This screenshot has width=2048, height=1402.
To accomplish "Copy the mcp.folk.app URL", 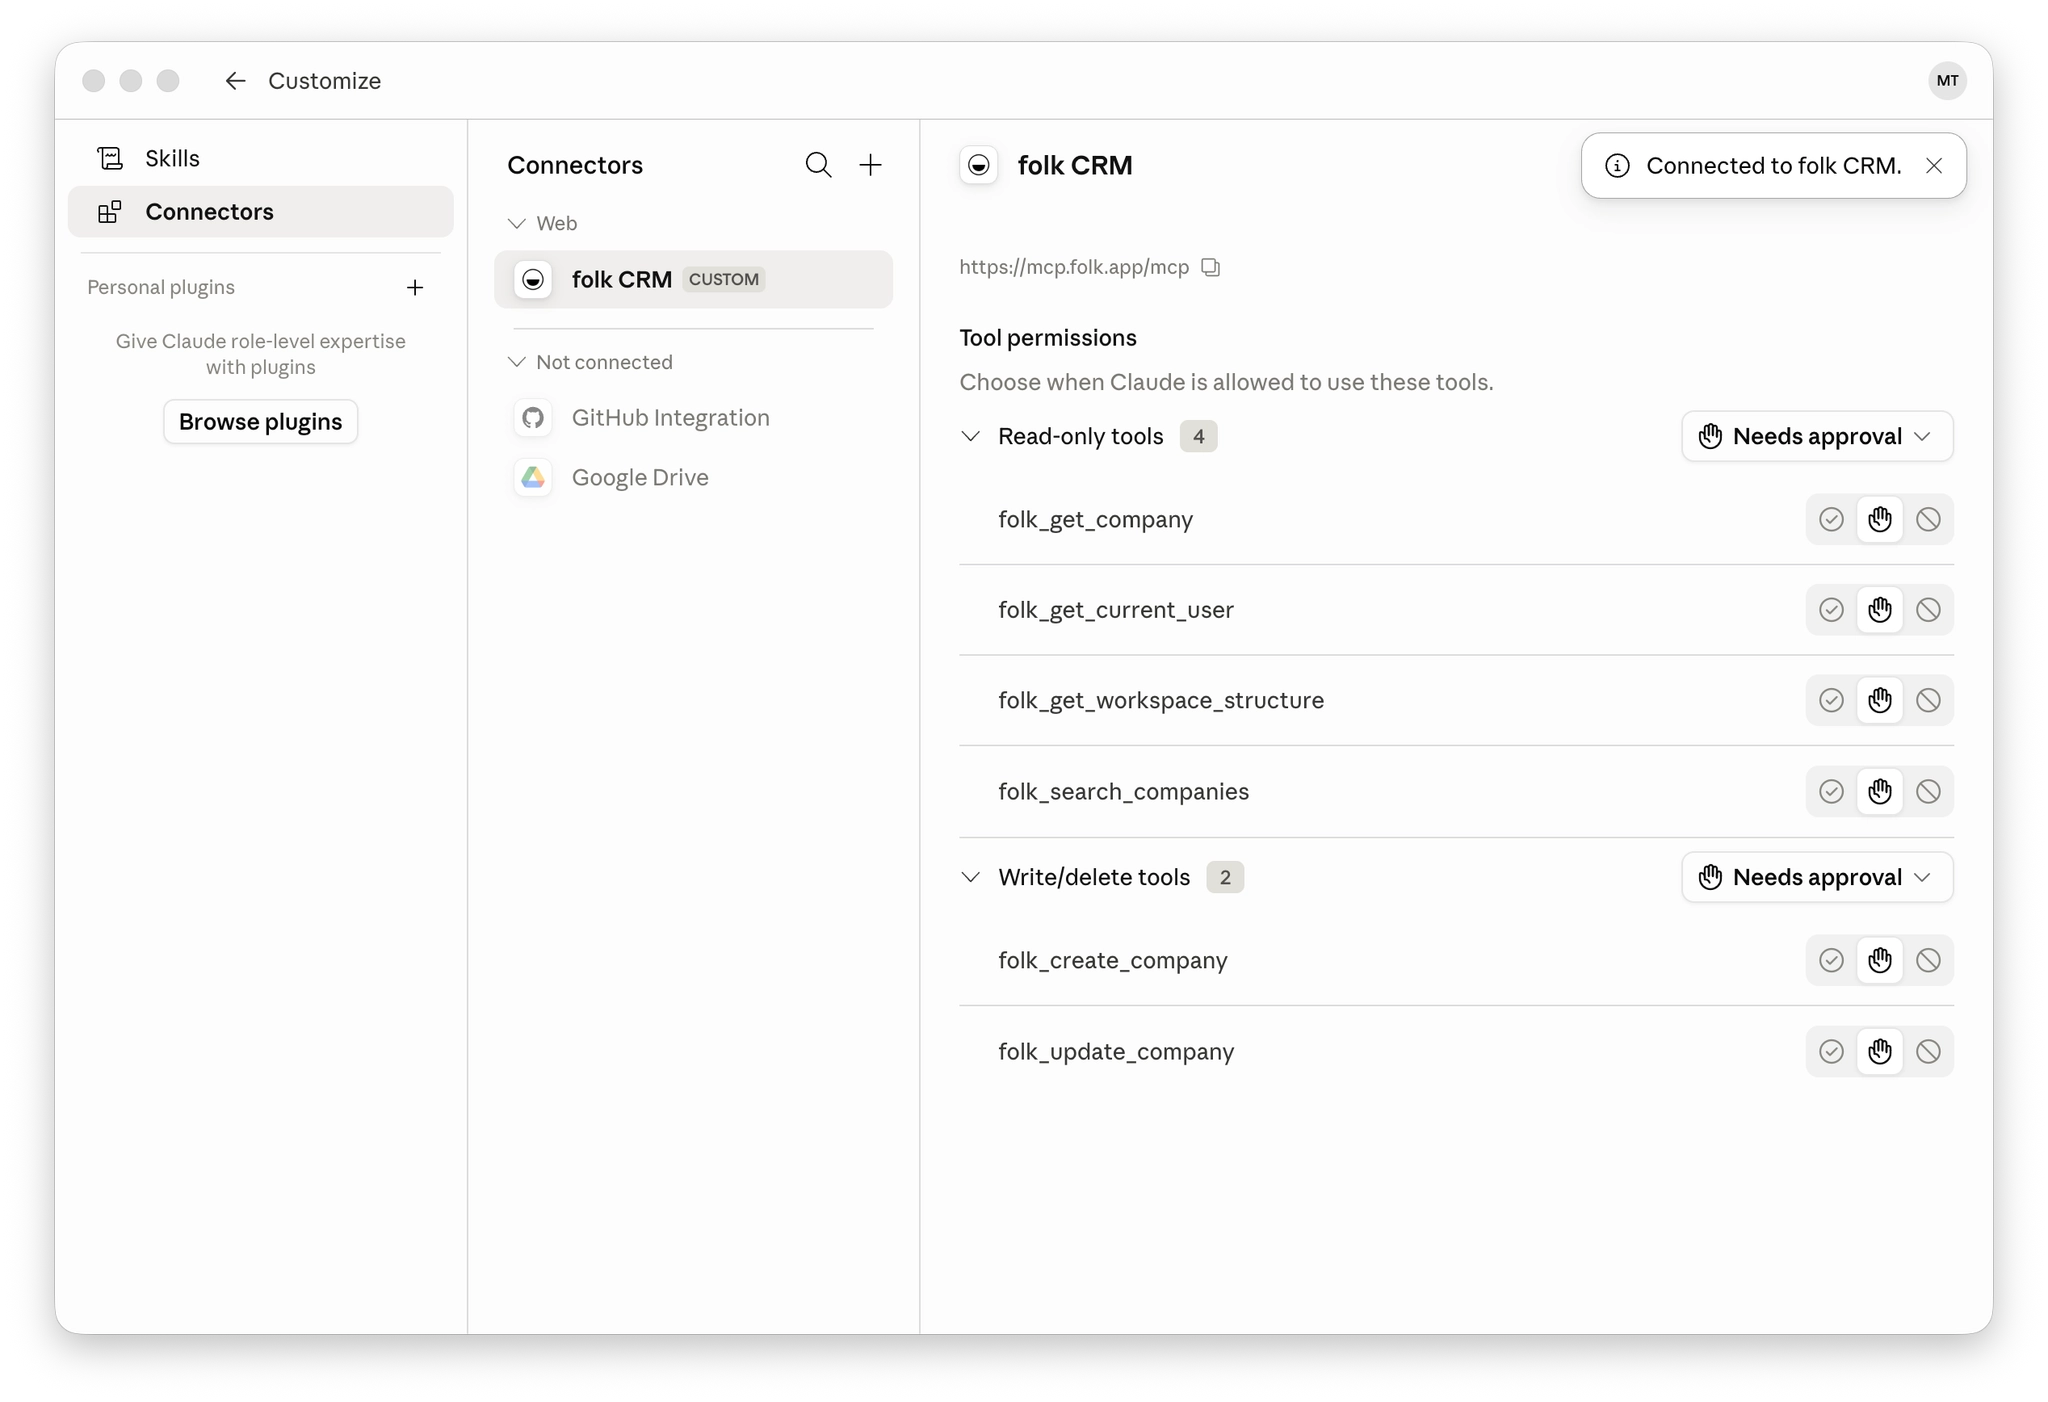I will [x=1211, y=267].
